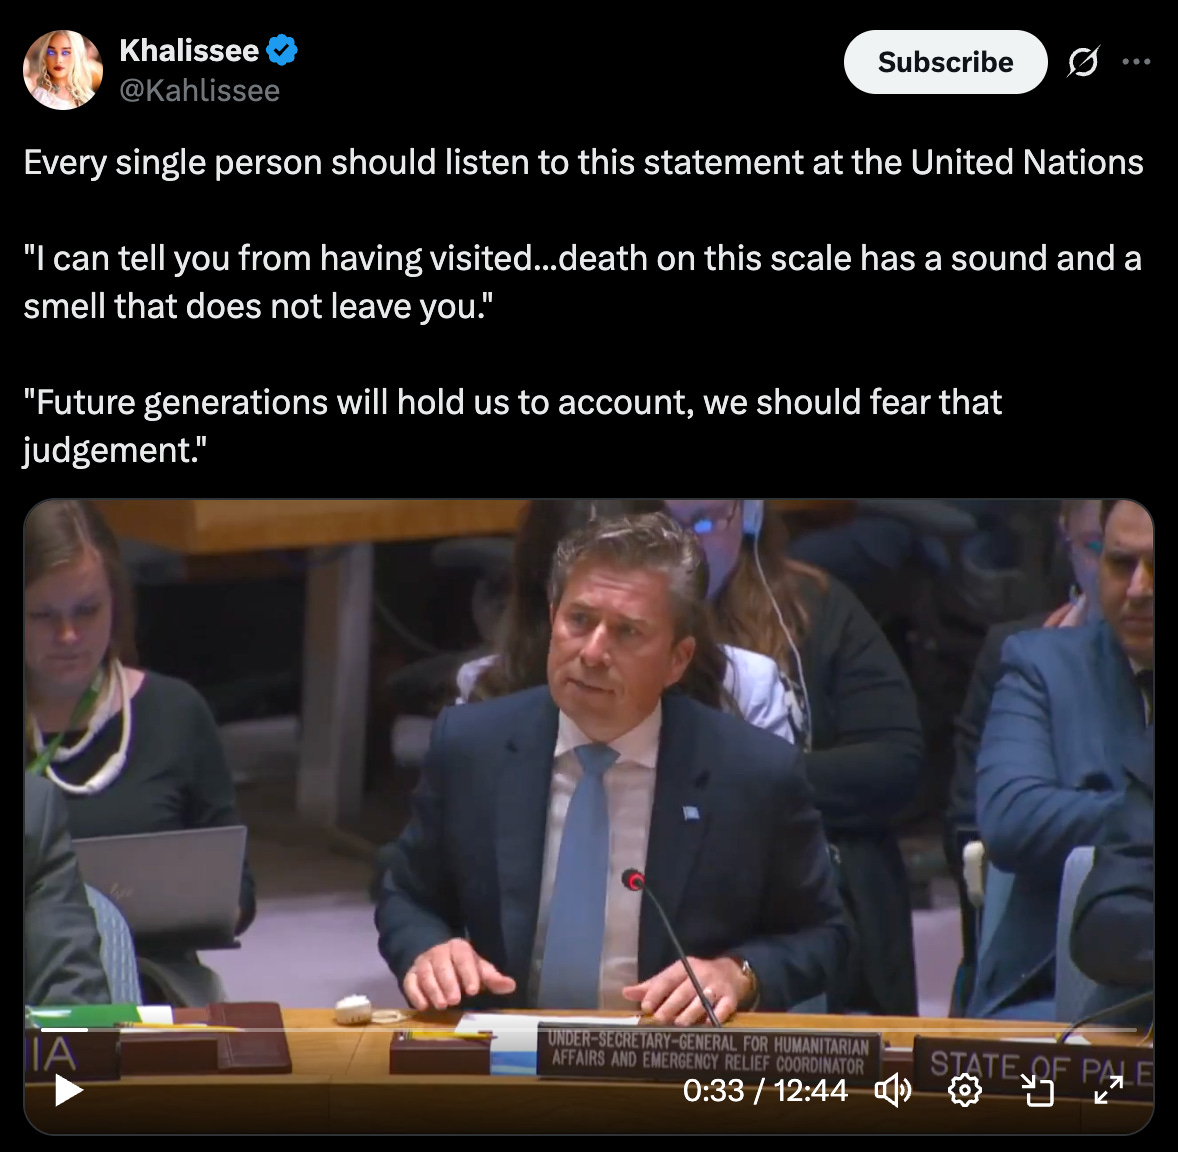Click the blue verified badge
Screen dimensions: 1178x1152
tap(282, 50)
